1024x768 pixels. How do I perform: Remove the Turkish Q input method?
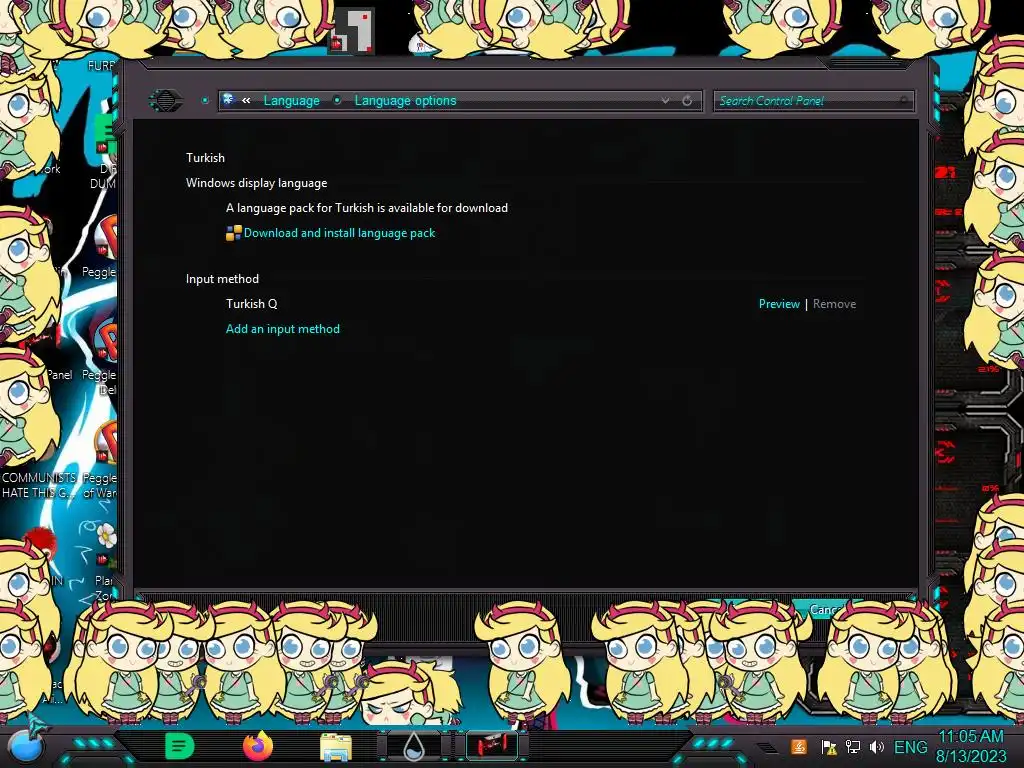pyautogui.click(x=834, y=304)
